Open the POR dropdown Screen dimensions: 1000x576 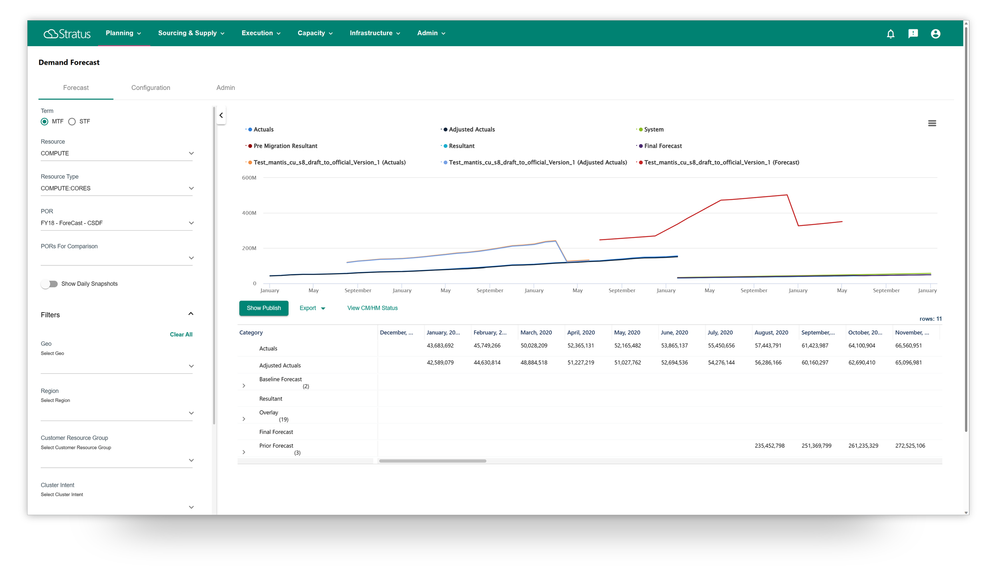[x=191, y=222]
